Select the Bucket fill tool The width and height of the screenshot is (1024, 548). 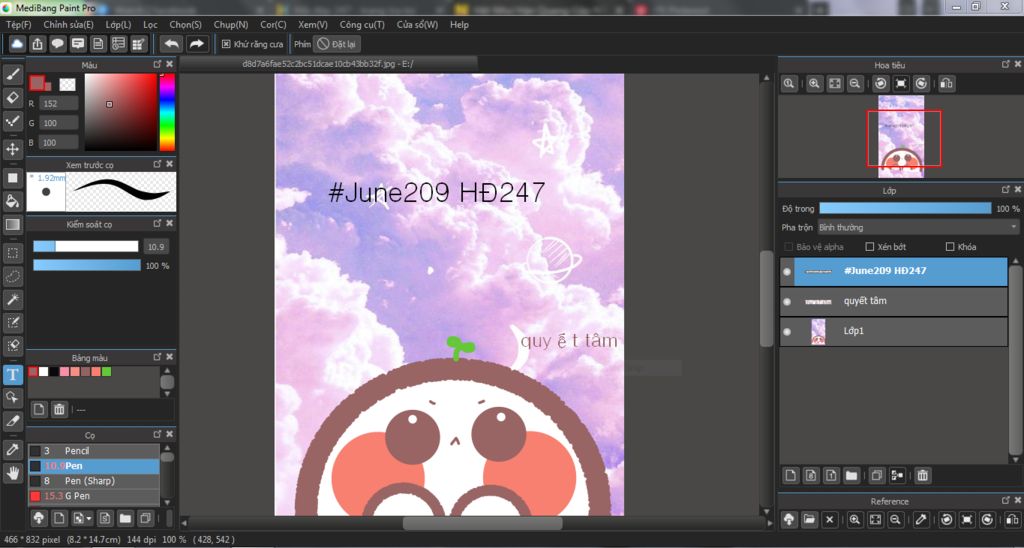[x=12, y=201]
